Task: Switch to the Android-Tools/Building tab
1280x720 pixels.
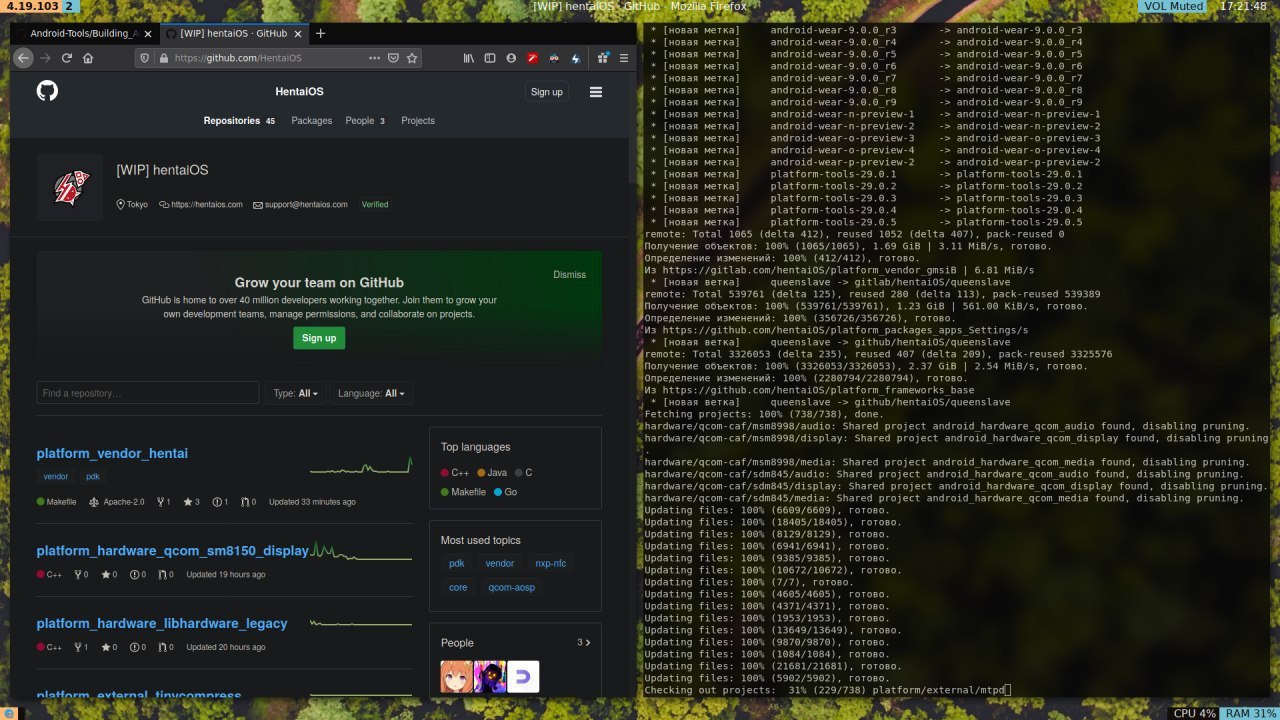Action: click(84, 33)
